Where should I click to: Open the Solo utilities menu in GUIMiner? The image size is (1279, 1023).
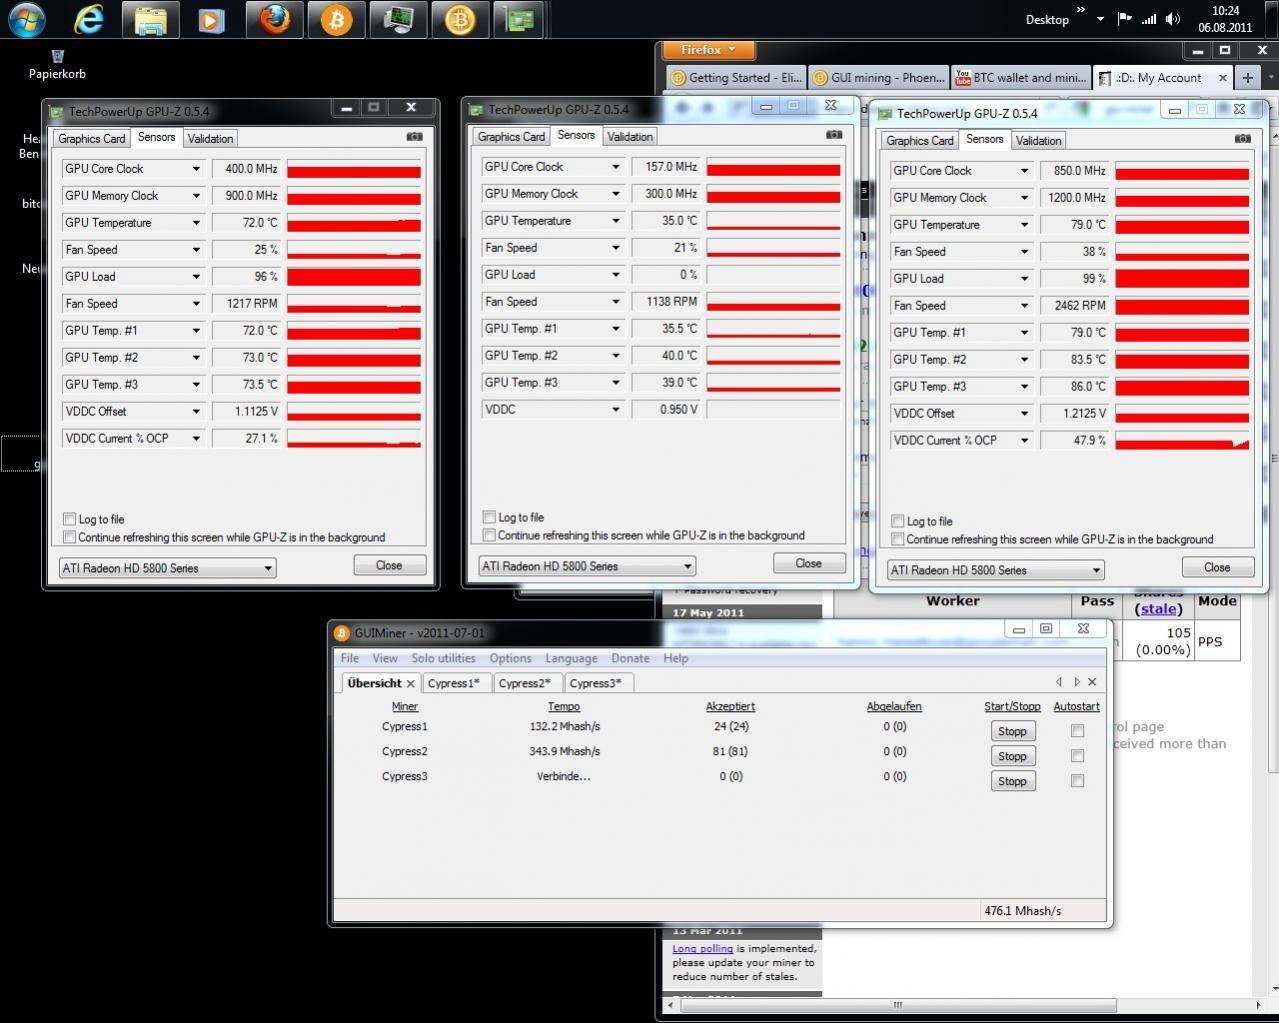click(443, 658)
